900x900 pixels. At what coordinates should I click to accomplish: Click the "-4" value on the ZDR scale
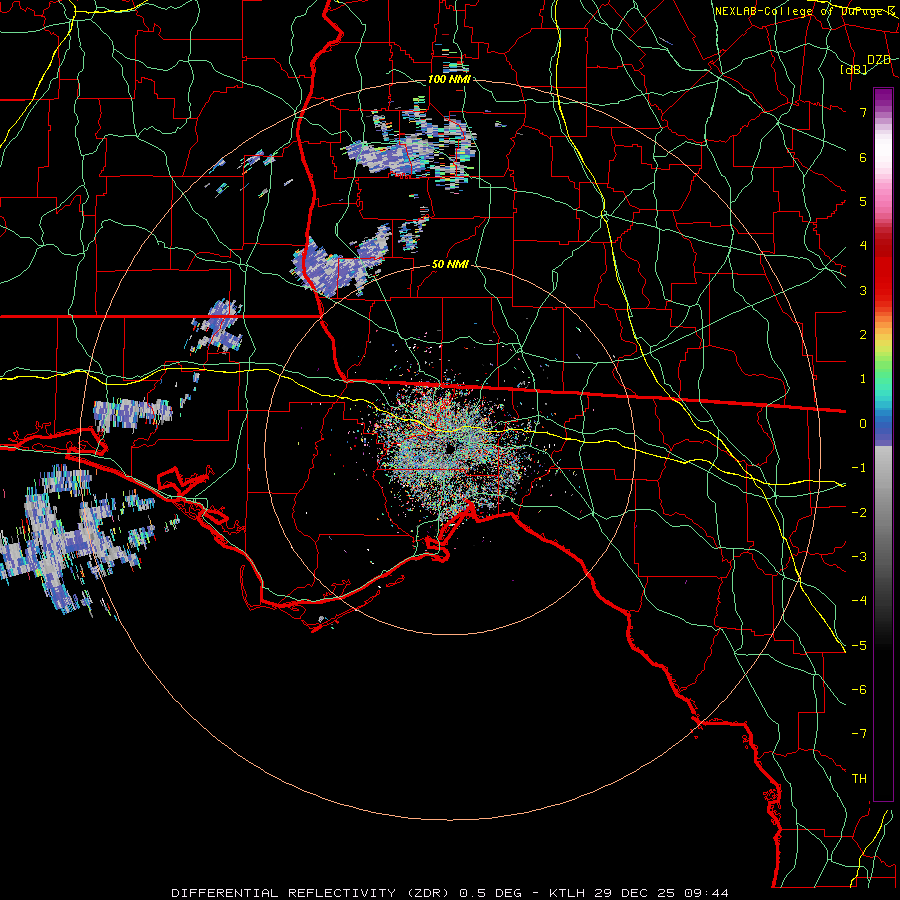click(859, 601)
